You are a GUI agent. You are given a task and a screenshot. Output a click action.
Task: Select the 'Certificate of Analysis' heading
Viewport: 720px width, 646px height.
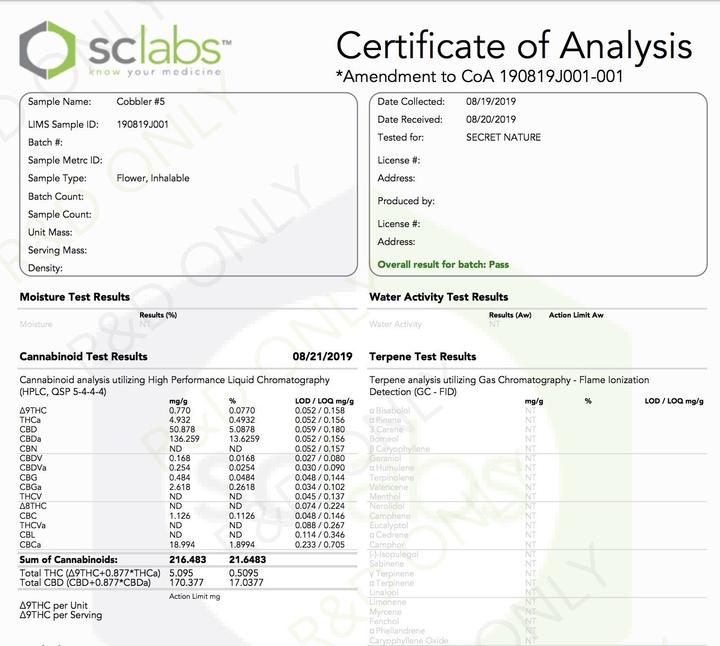[514, 46]
